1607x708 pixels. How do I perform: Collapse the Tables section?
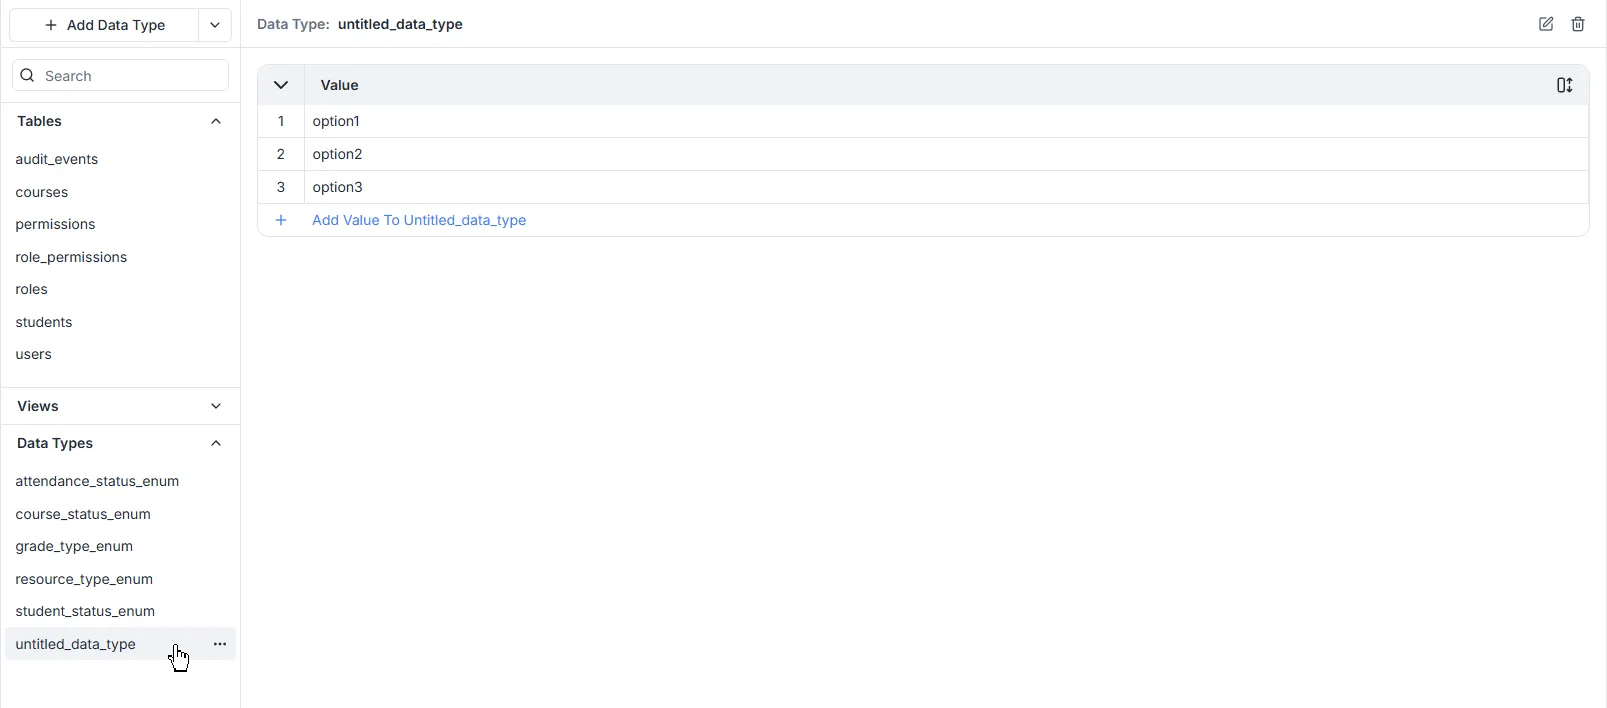pos(216,121)
